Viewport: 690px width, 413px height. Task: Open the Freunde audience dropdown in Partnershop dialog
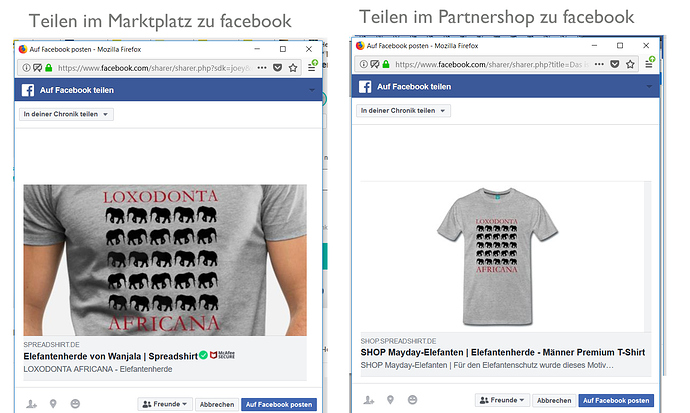[501, 400]
